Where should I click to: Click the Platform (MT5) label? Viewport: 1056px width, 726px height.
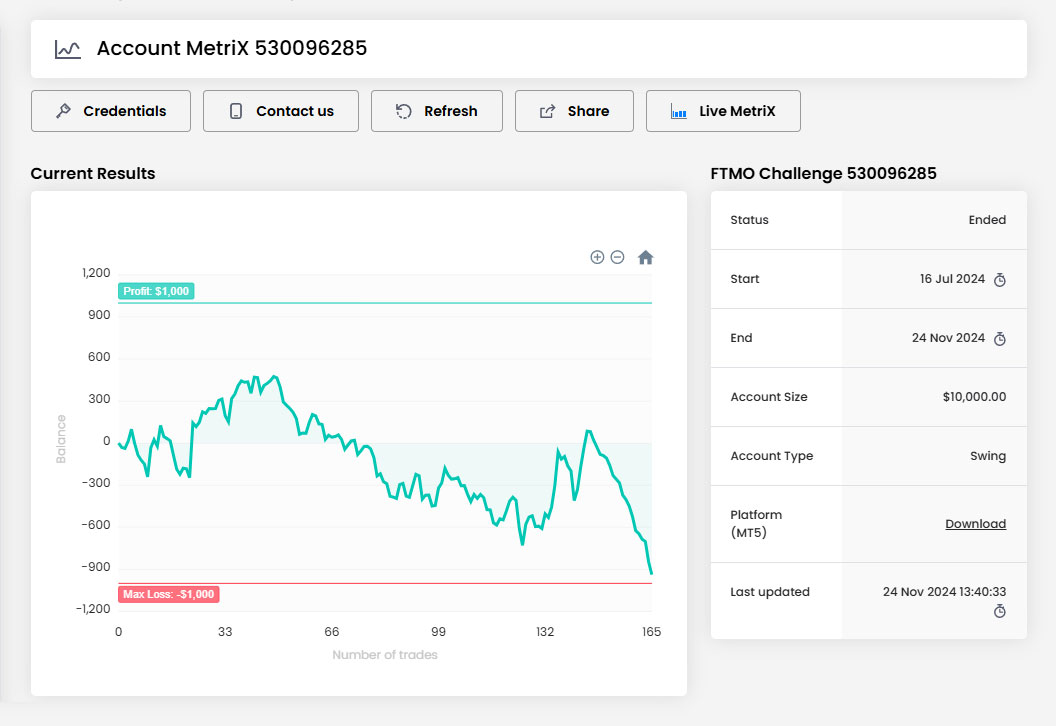[756, 523]
